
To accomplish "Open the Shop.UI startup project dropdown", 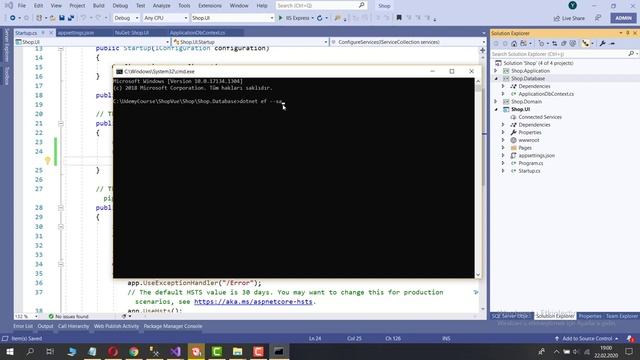I will point(232,18).
